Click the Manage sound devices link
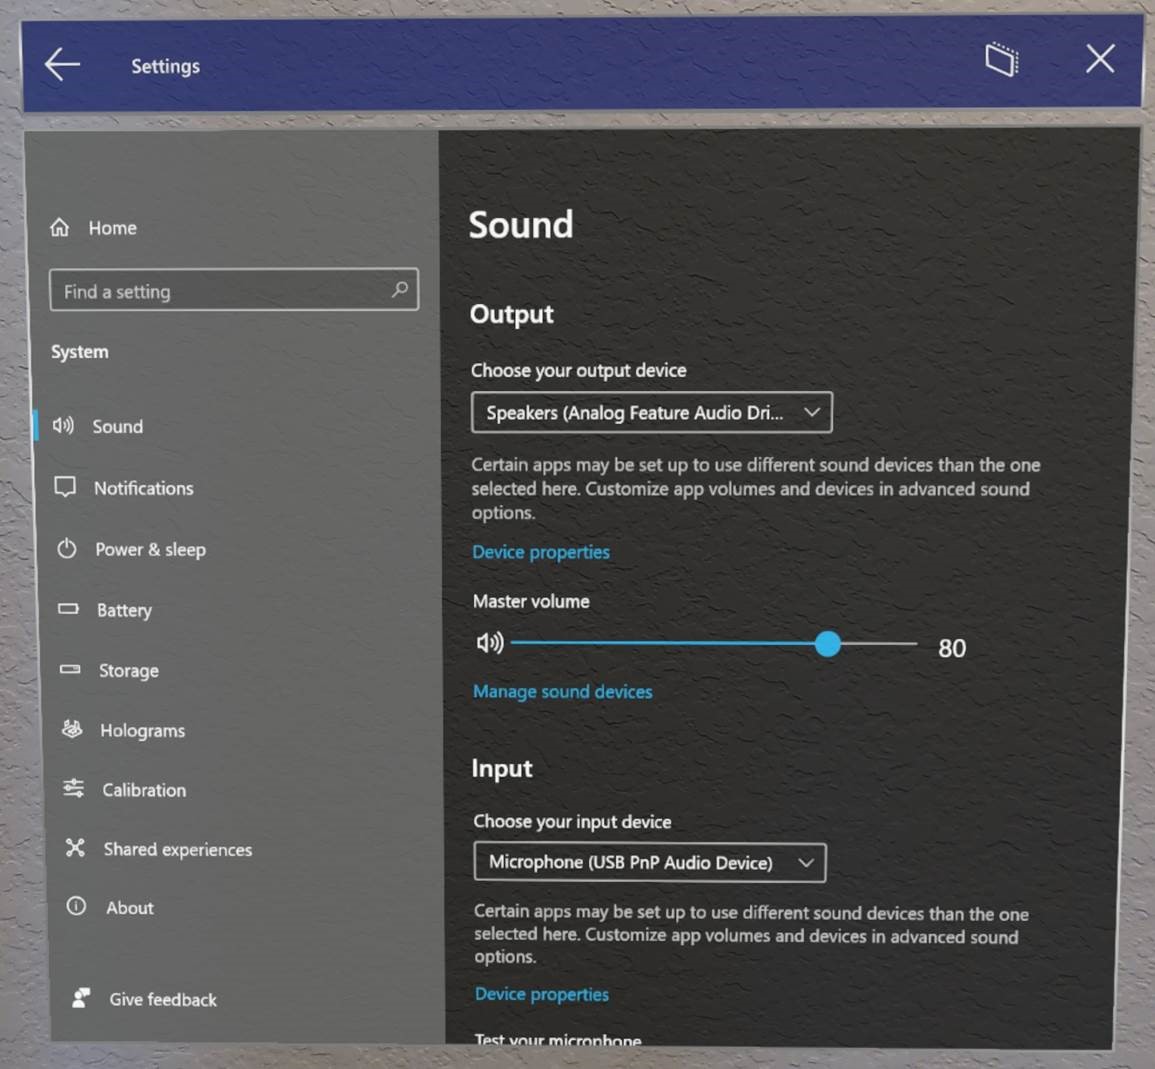1155x1069 pixels. [x=562, y=692]
